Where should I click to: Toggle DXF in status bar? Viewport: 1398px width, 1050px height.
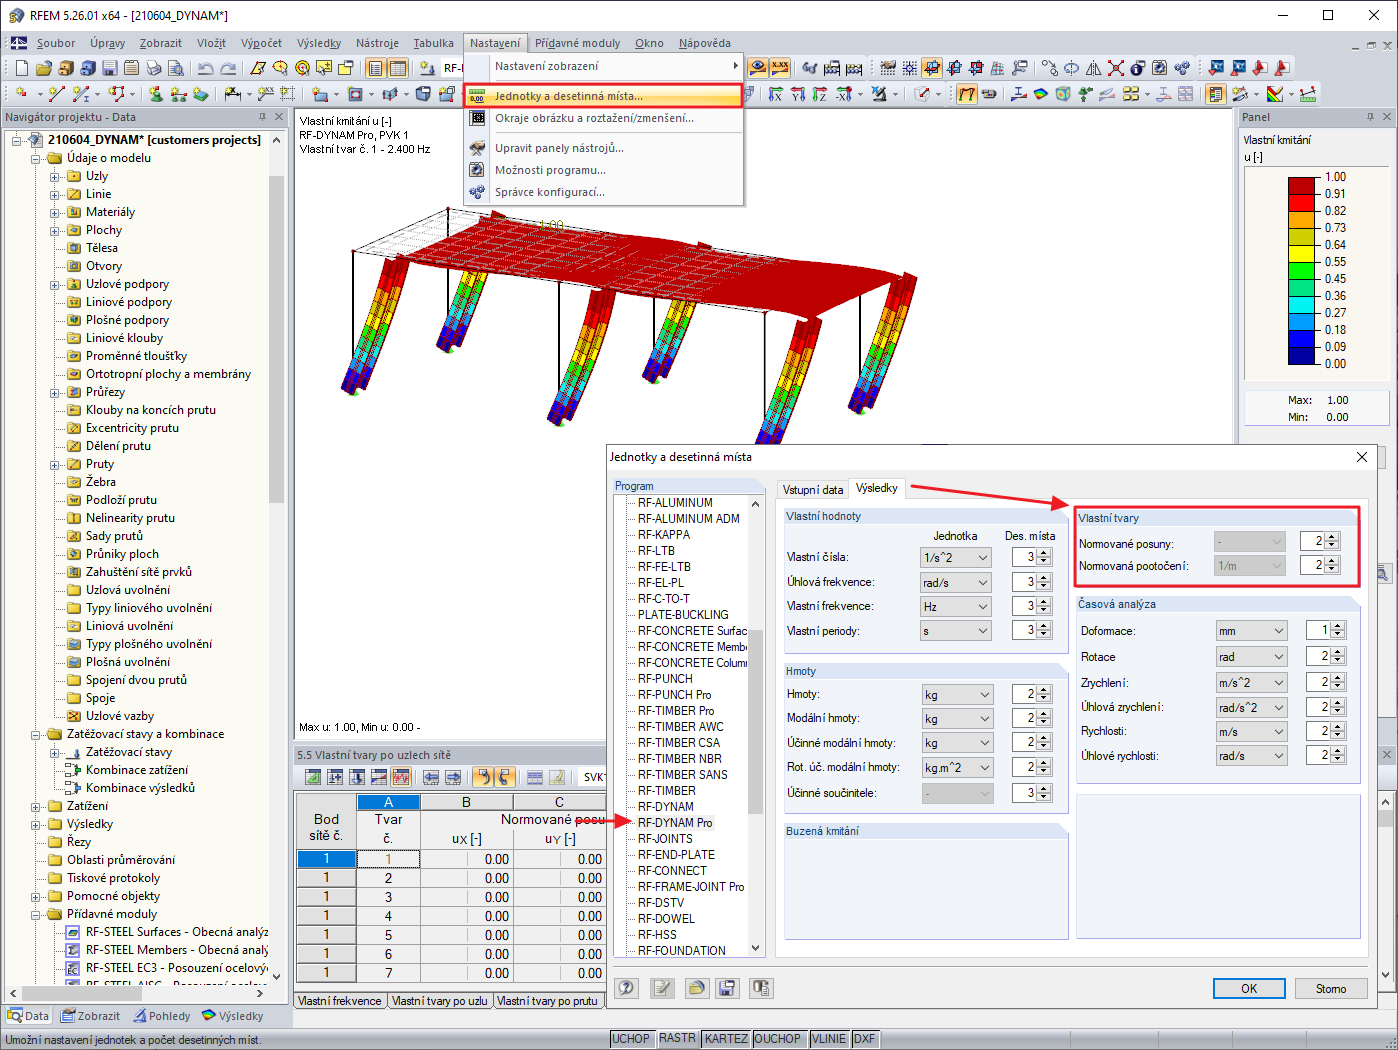click(864, 1039)
